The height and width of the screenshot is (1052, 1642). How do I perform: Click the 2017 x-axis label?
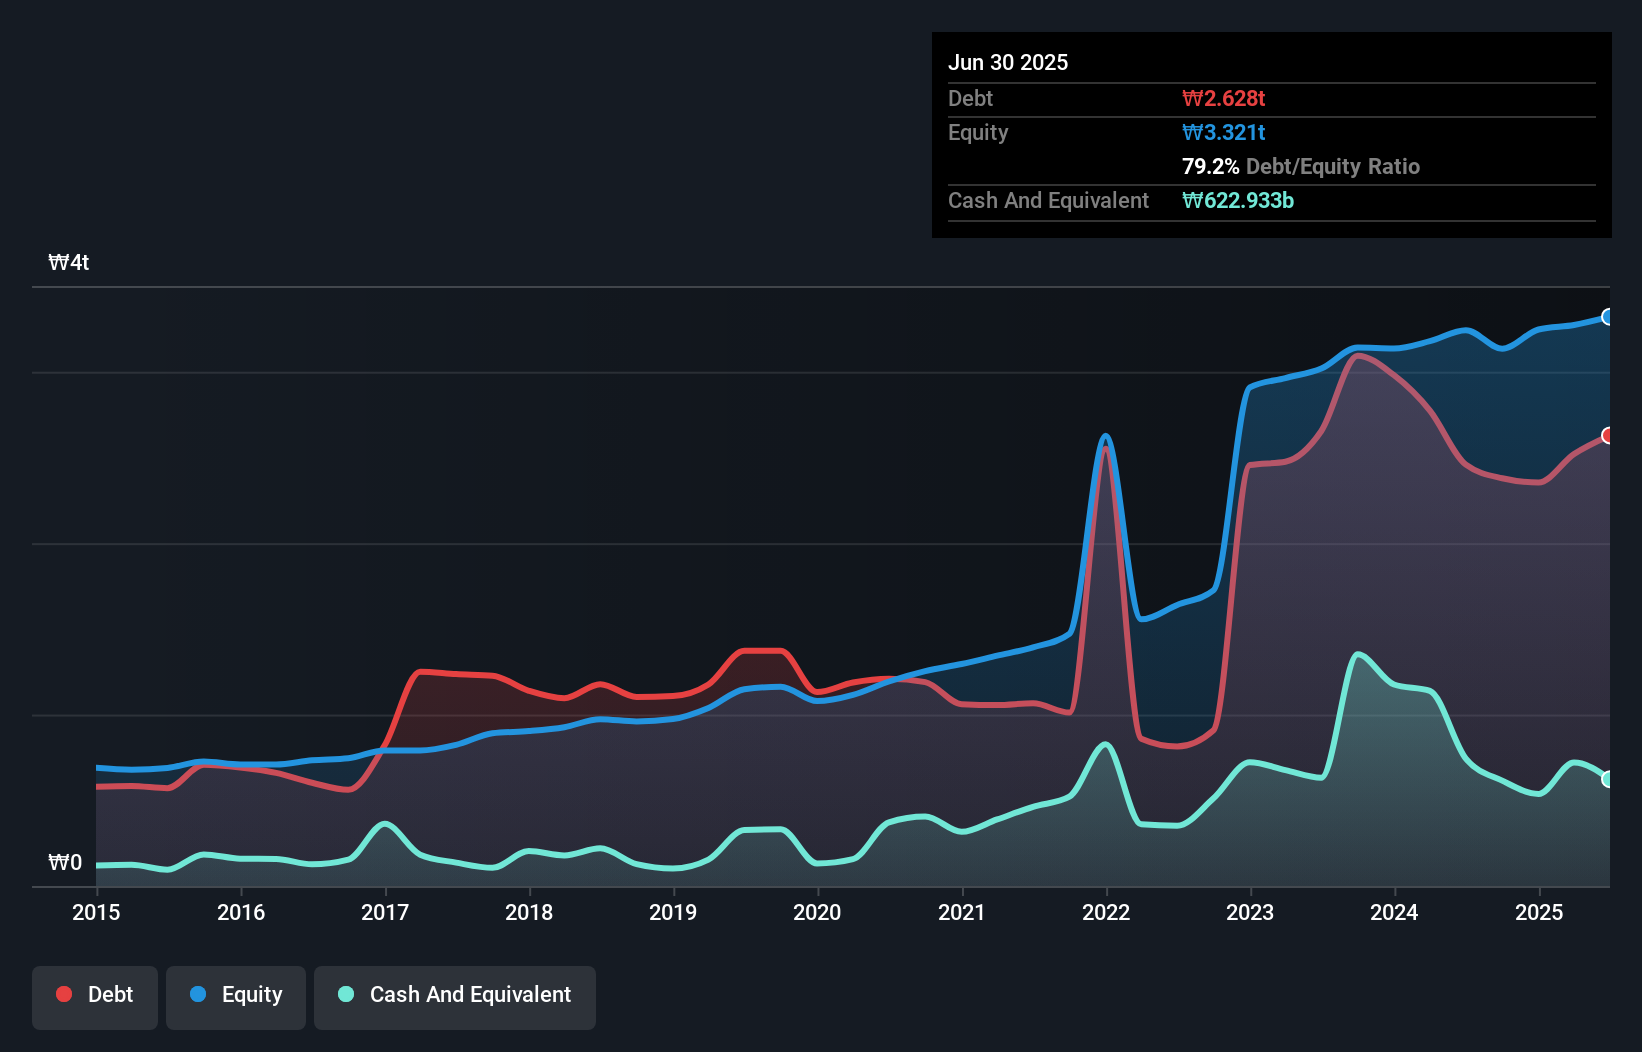[385, 912]
